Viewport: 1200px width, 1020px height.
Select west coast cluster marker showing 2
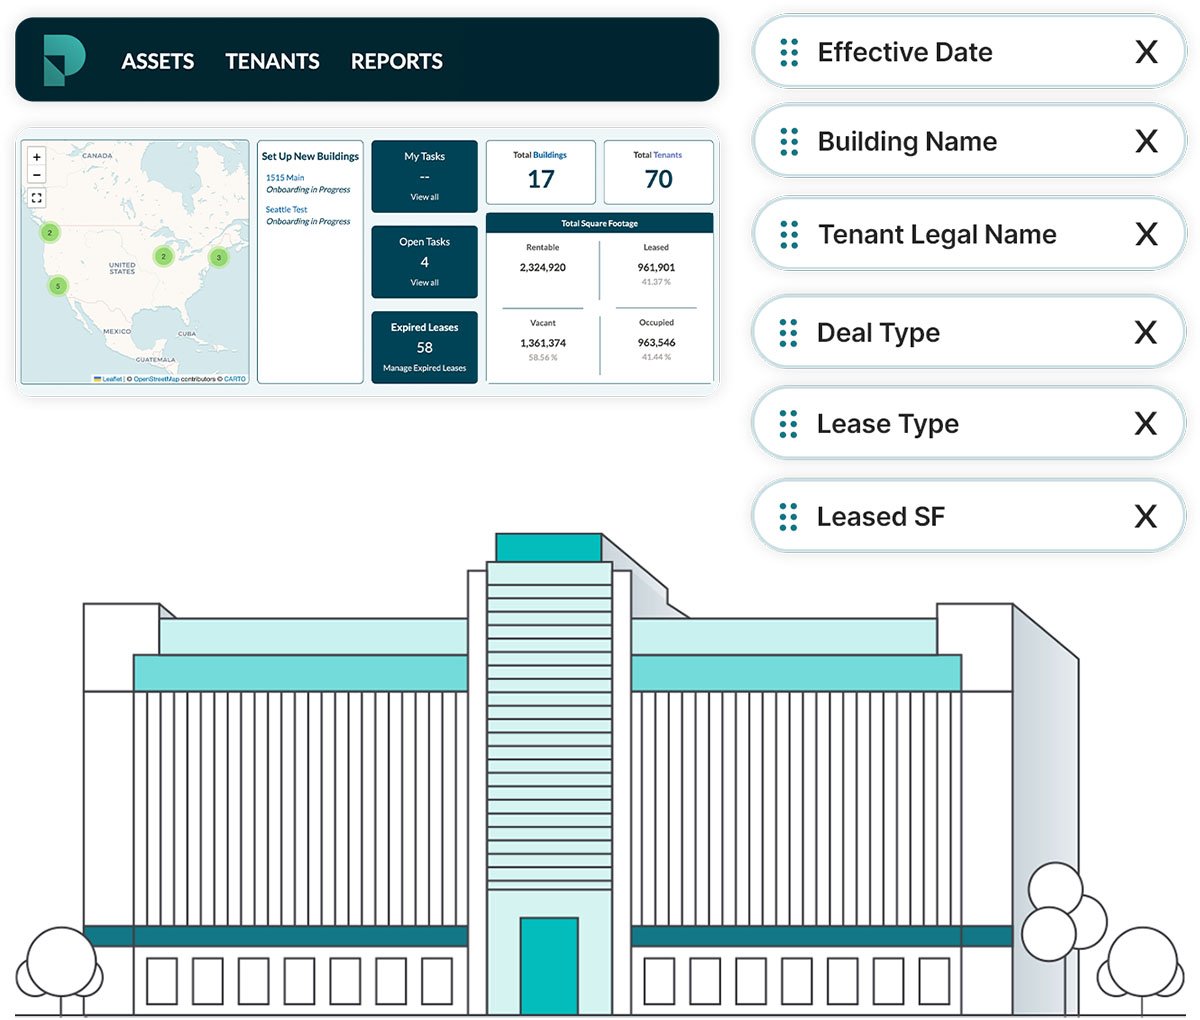coord(49,232)
